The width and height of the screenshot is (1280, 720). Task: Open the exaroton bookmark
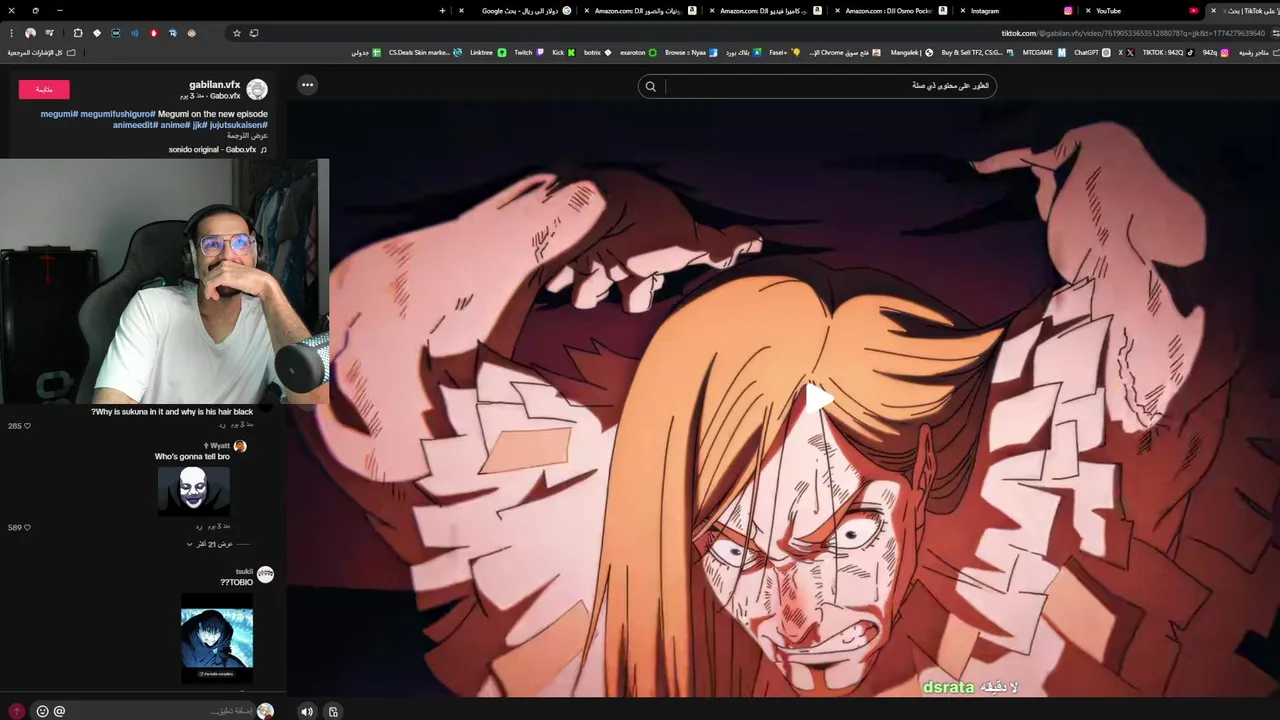point(638,52)
